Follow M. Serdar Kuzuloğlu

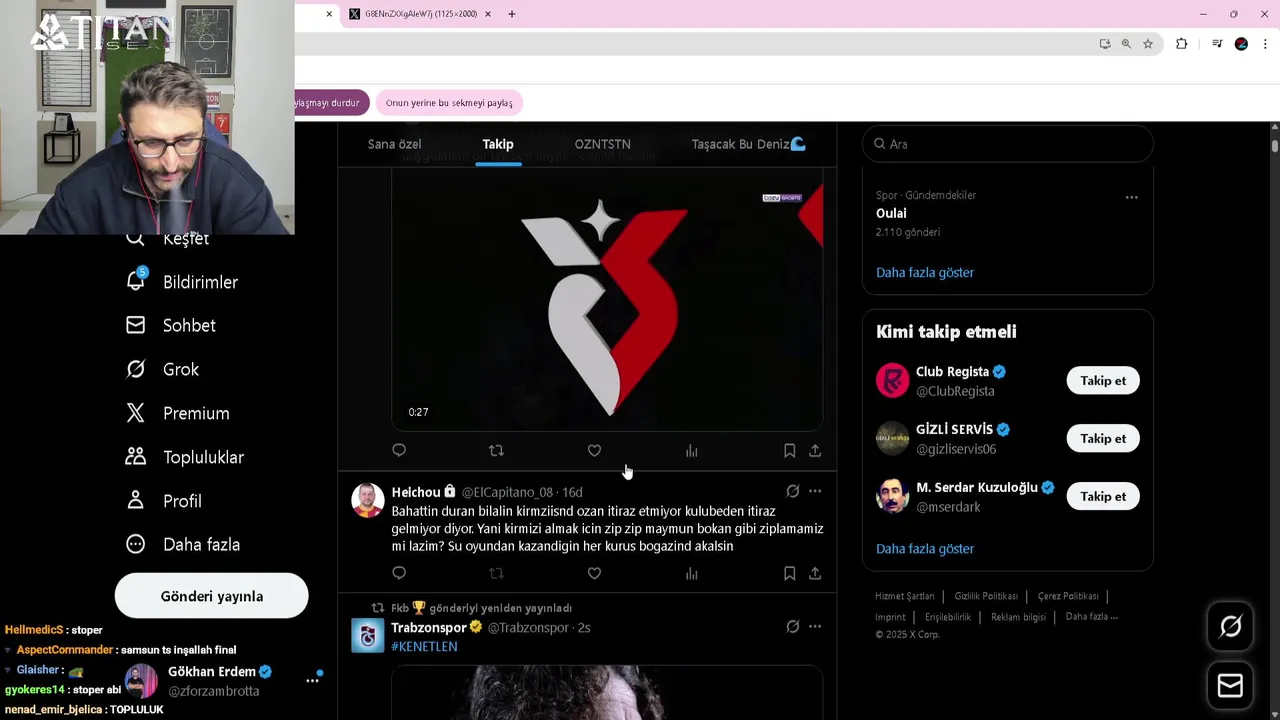click(x=1103, y=496)
